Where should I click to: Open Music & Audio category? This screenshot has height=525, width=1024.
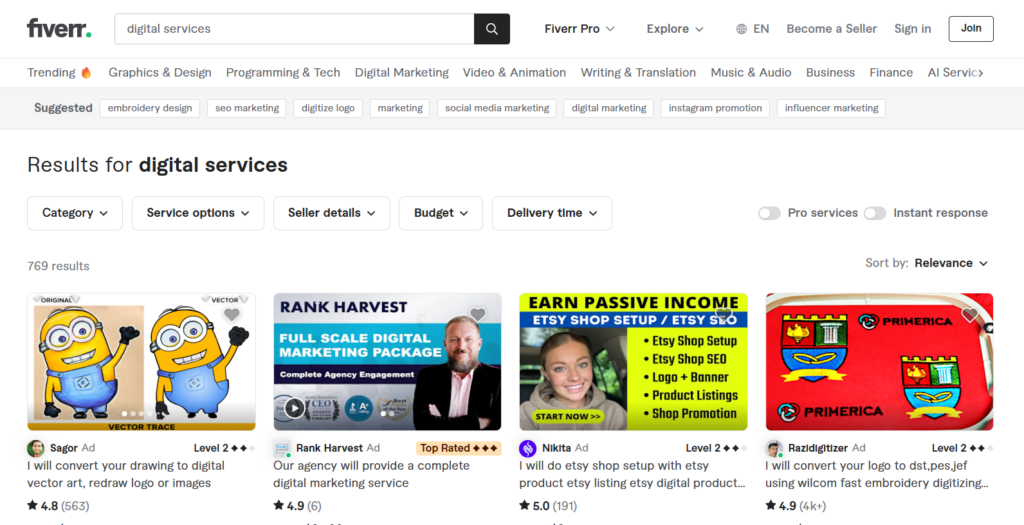point(751,72)
